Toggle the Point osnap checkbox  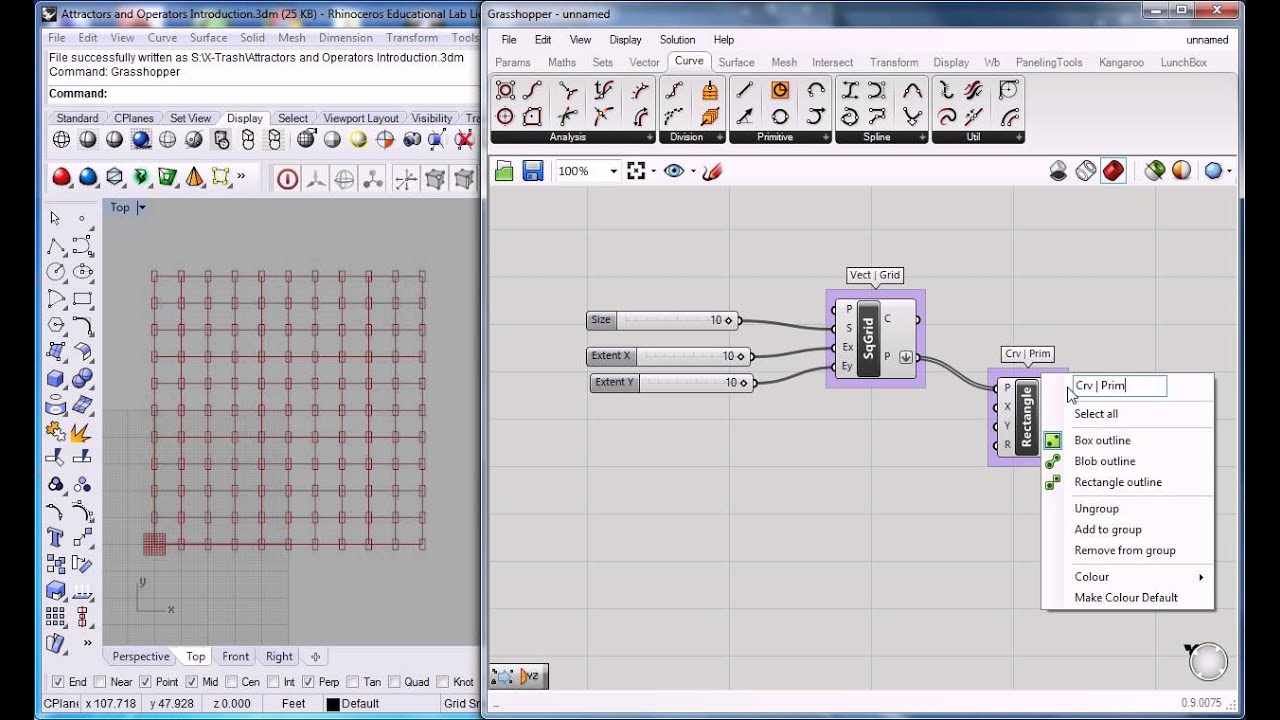pyautogui.click(x=146, y=682)
